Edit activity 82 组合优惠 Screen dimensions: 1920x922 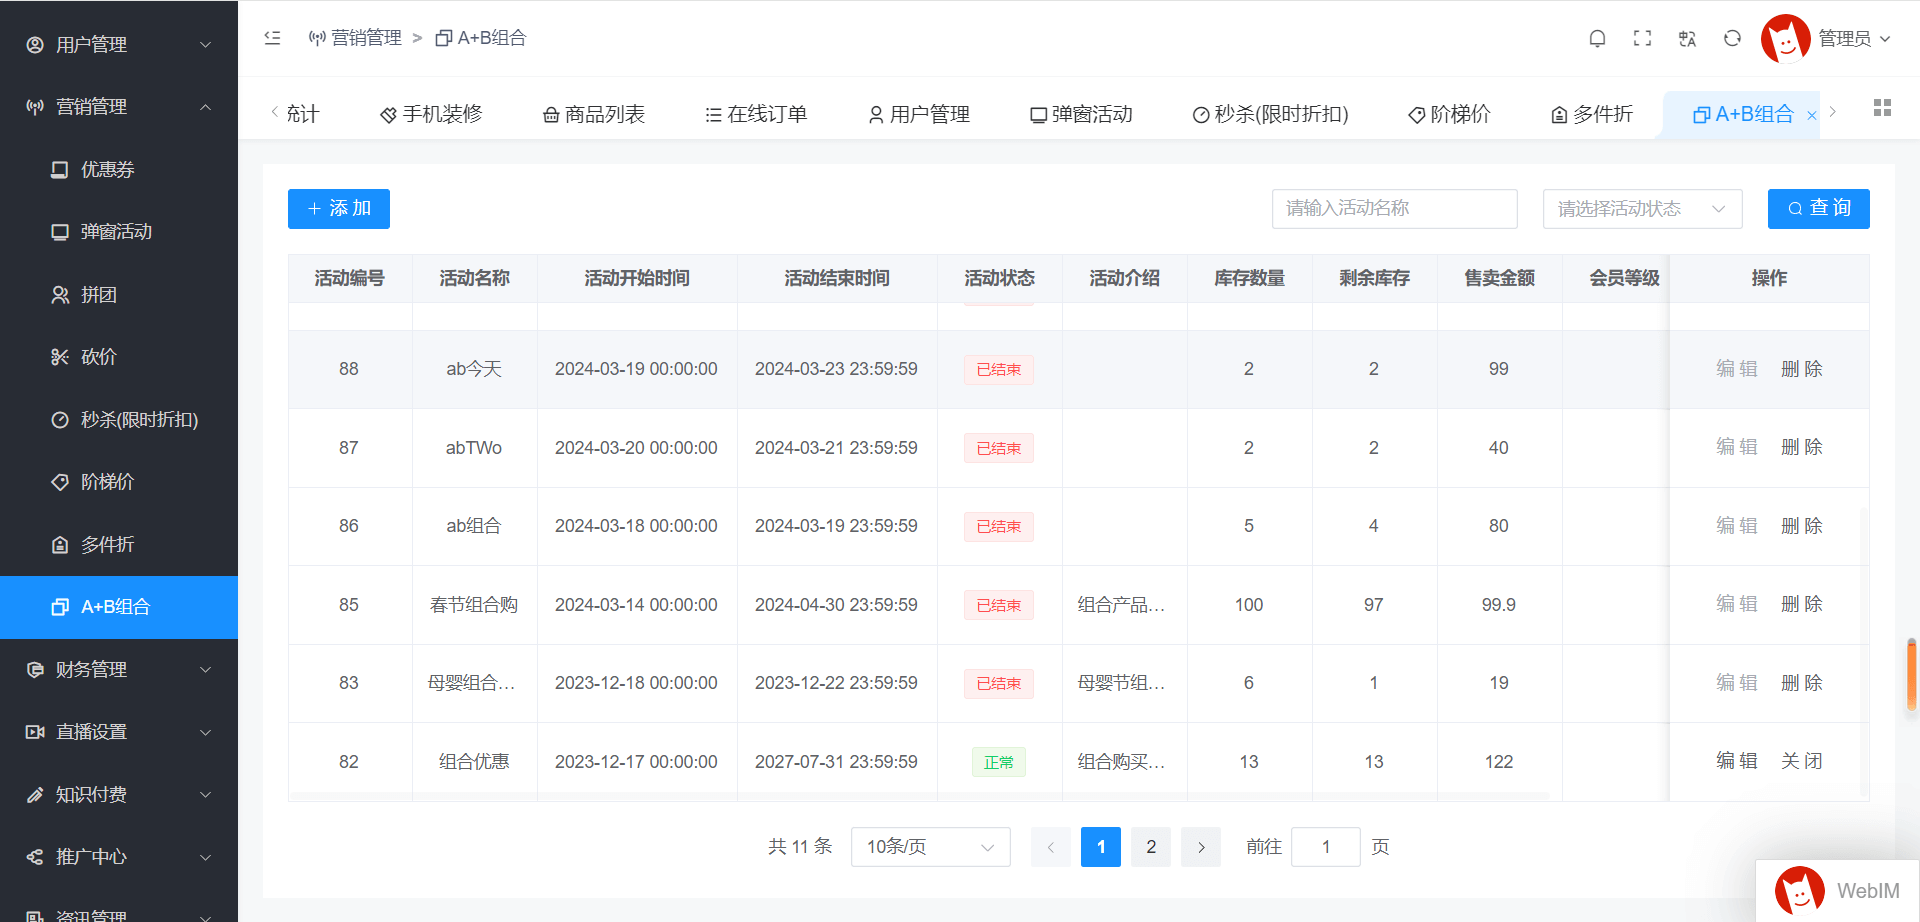pos(1737,761)
